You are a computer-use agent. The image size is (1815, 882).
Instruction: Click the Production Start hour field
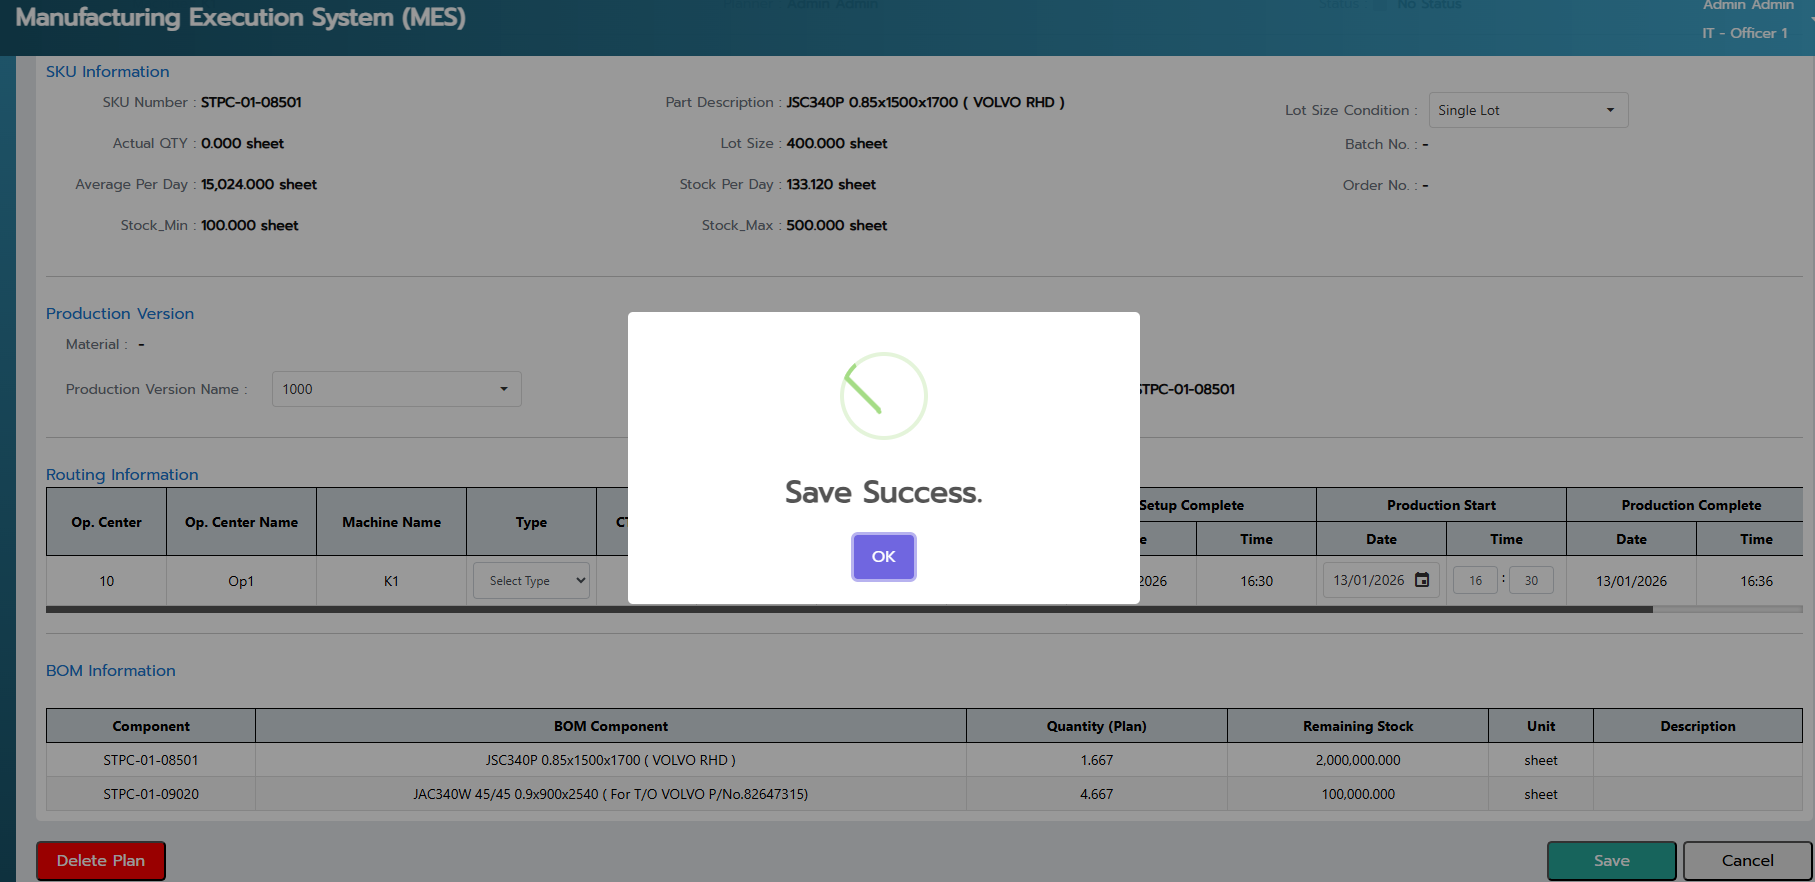tap(1475, 581)
